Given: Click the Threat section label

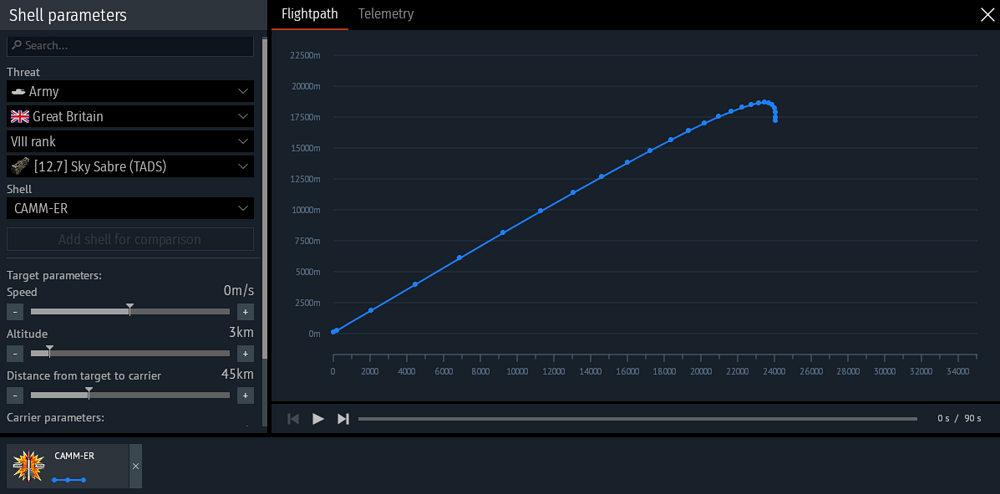Looking at the screenshot, I should point(23,72).
